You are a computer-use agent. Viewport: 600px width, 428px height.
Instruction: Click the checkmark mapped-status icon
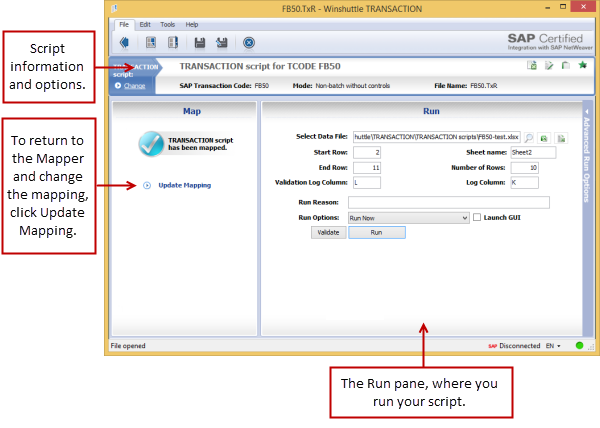pyautogui.click(x=151, y=144)
